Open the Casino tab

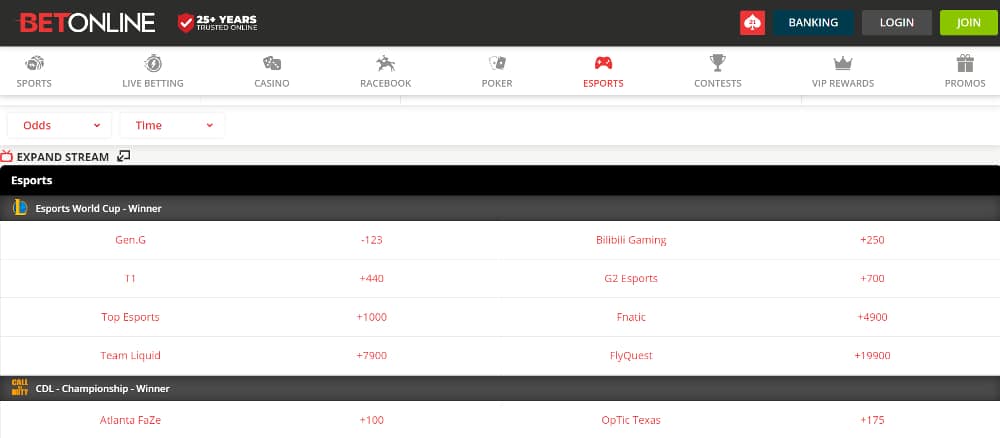(272, 83)
